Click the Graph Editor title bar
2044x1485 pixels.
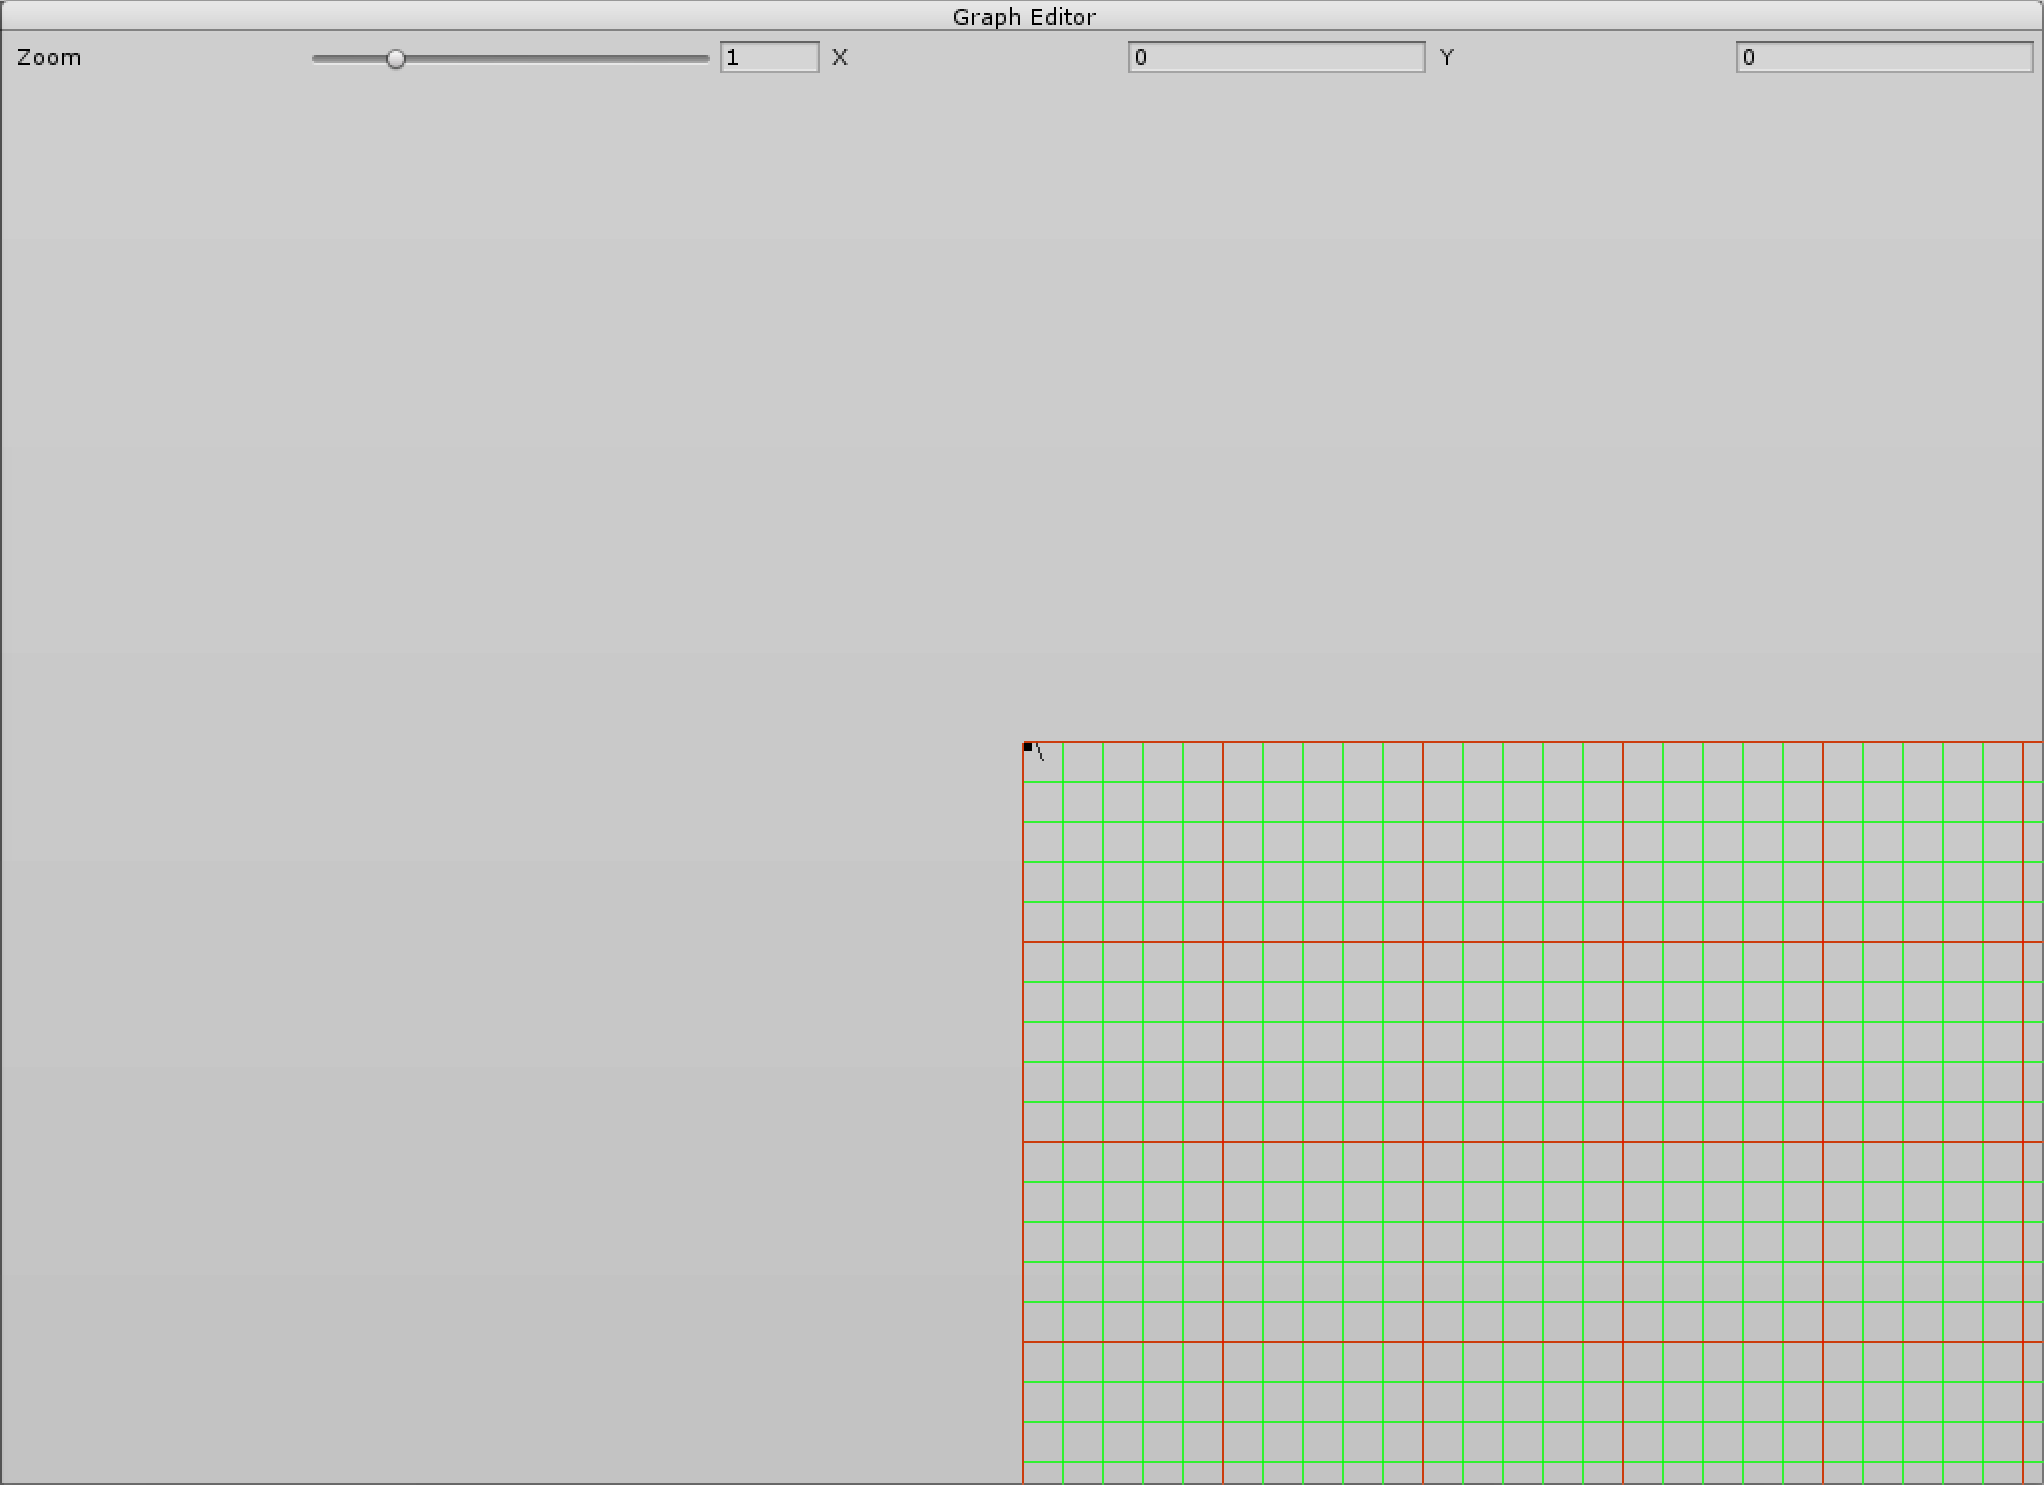pyautogui.click(x=1022, y=16)
